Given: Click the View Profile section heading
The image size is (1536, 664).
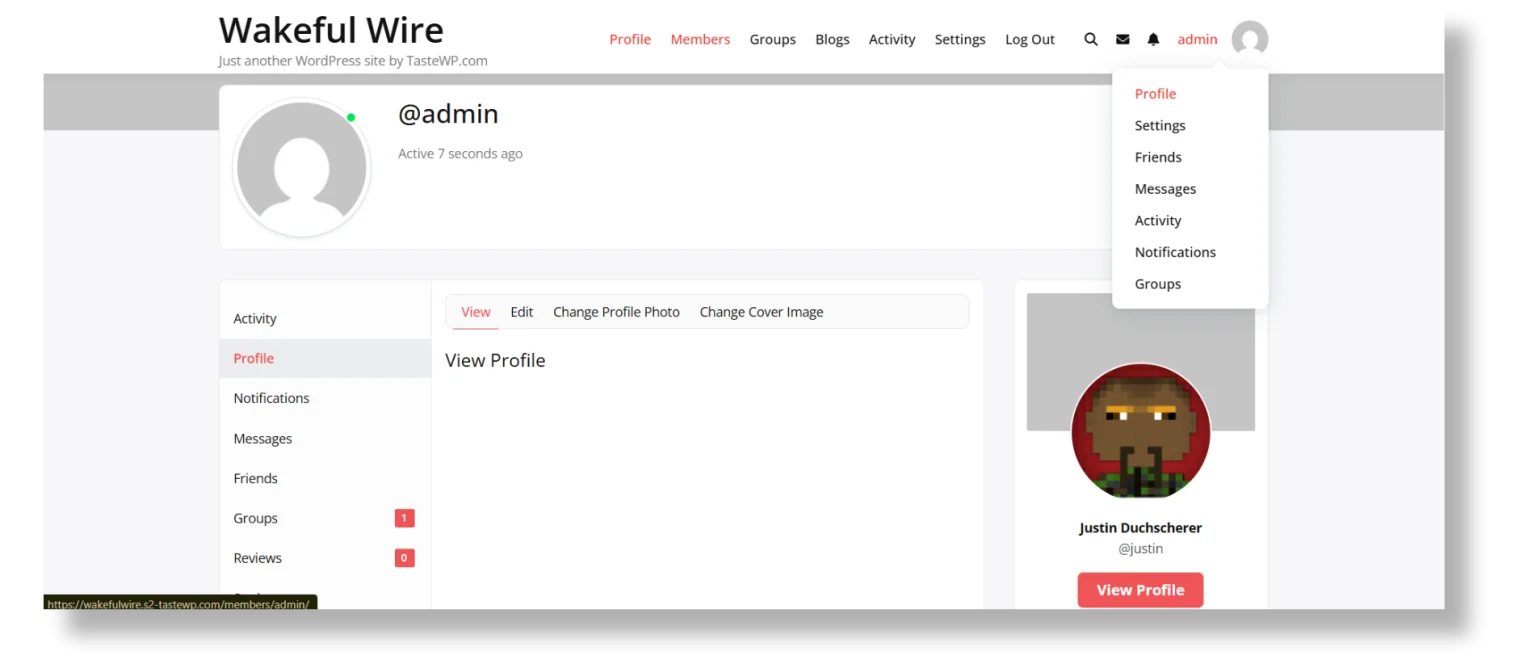Looking at the screenshot, I should [x=495, y=361].
